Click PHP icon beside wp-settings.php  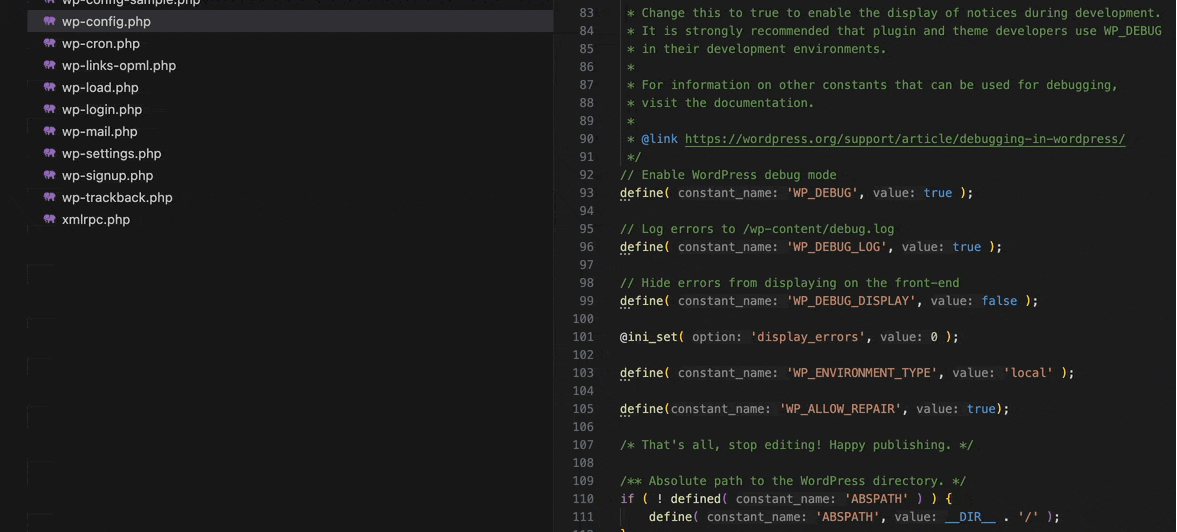coord(50,153)
